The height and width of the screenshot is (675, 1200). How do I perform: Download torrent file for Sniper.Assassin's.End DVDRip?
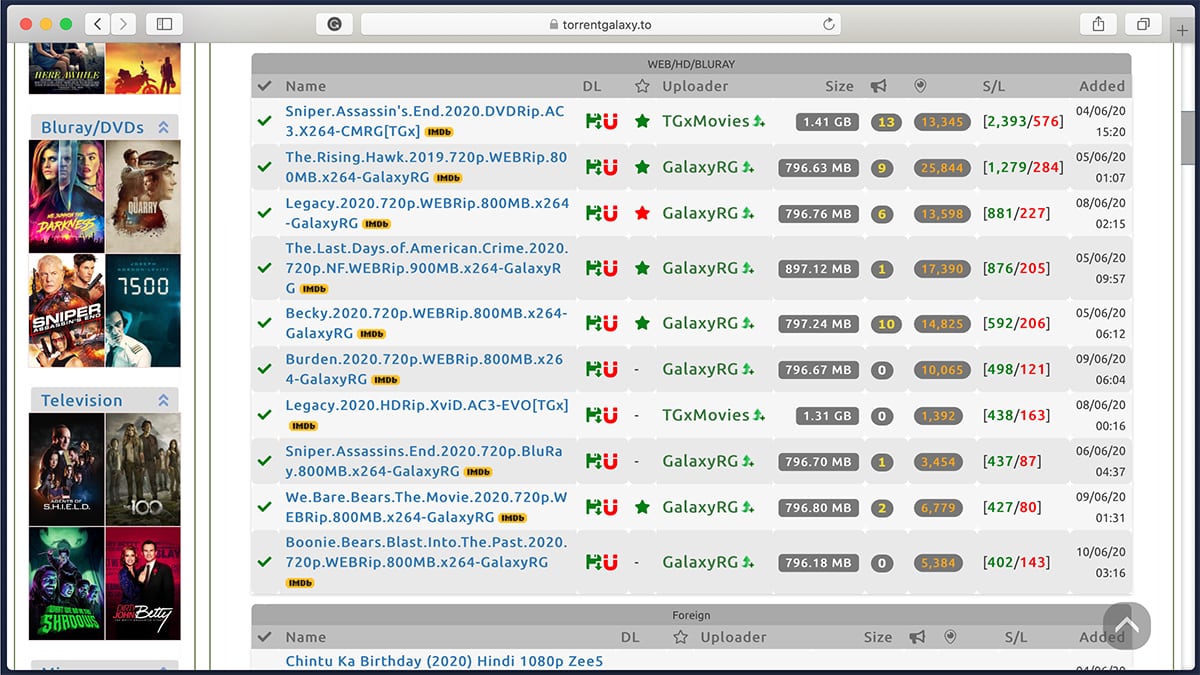tap(593, 121)
